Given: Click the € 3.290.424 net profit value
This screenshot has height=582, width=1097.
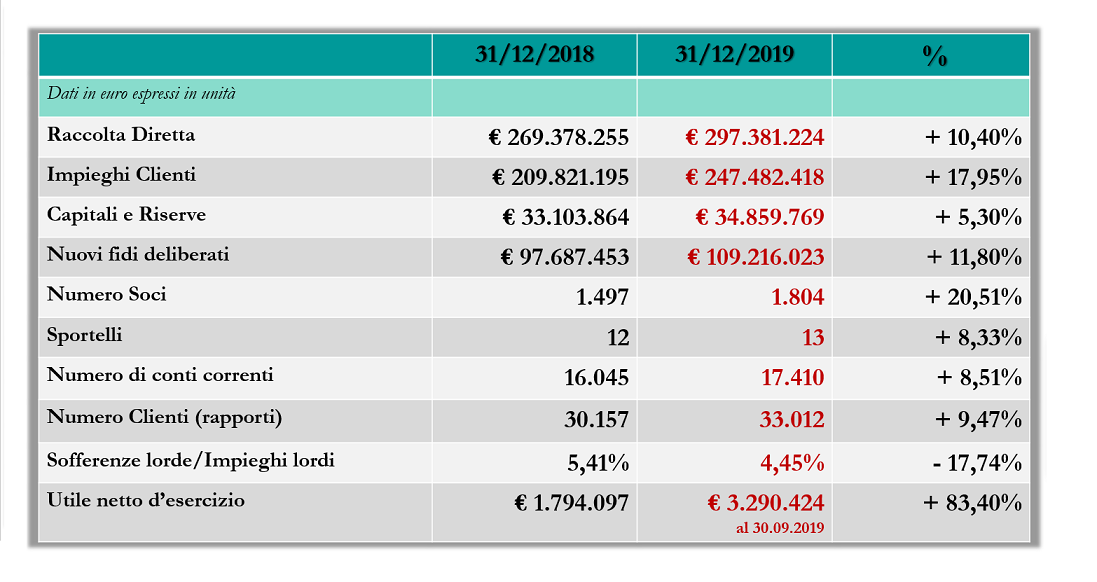Looking at the screenshot, I should (x=765, y=503).
